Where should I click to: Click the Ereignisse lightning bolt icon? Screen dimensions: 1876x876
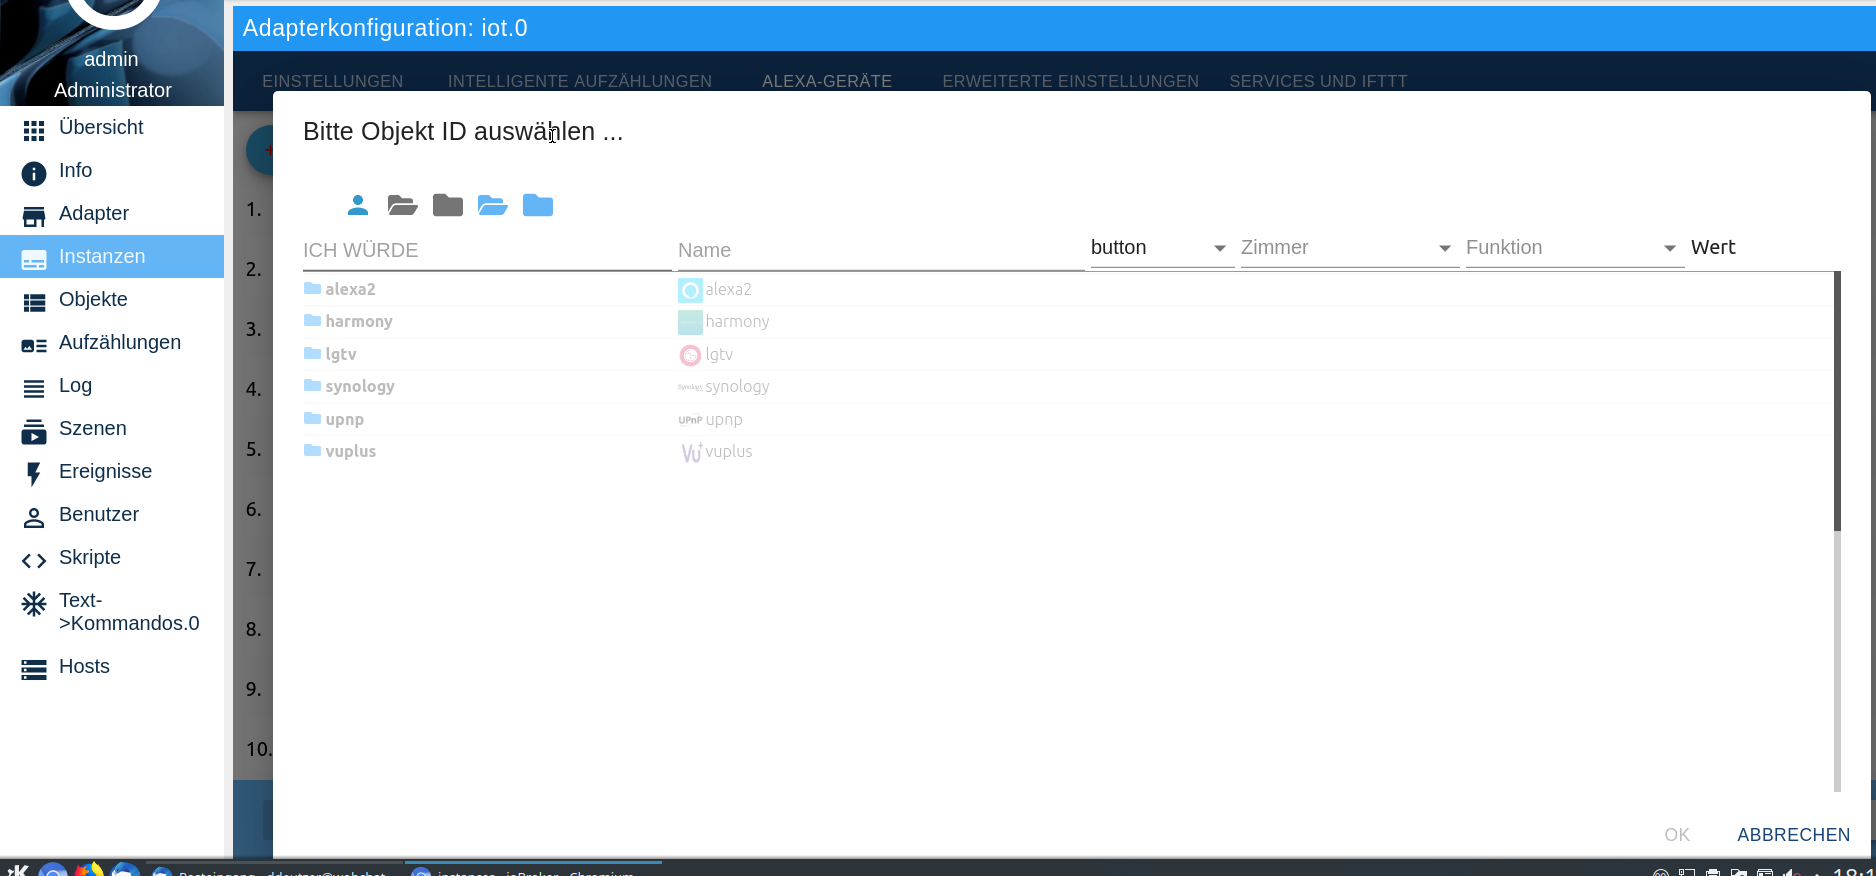34,475
